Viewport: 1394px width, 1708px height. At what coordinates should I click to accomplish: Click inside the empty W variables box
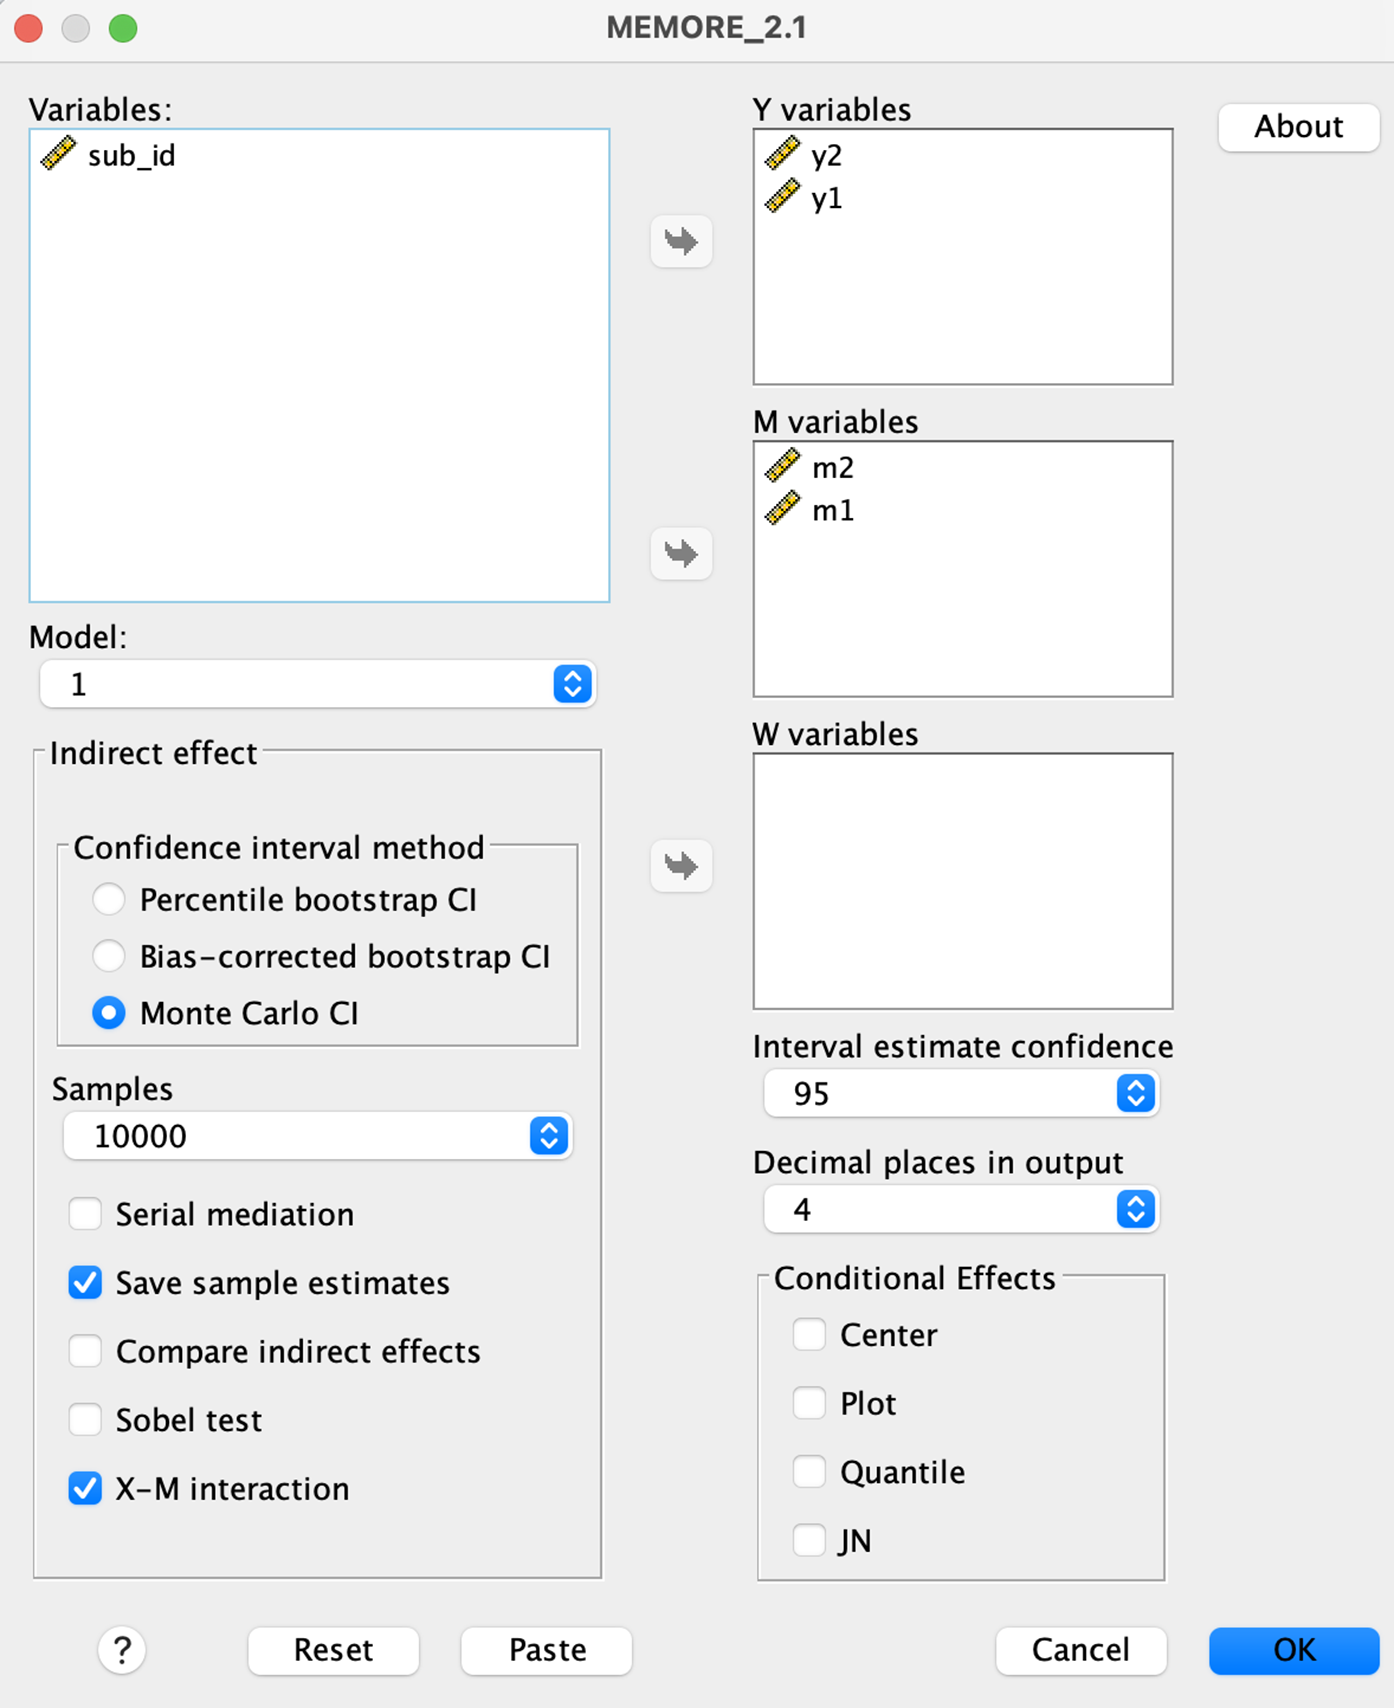click(x=963, y=881)
